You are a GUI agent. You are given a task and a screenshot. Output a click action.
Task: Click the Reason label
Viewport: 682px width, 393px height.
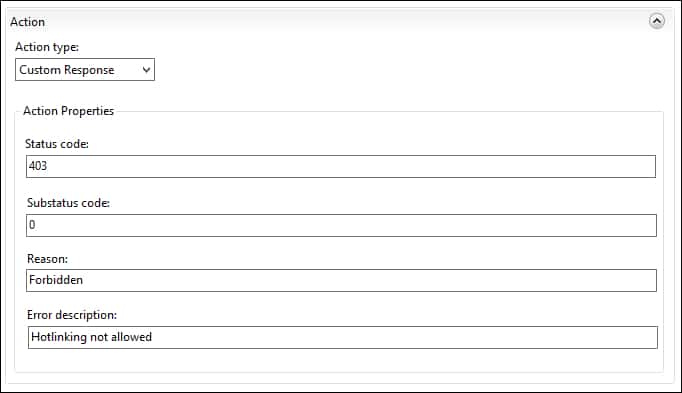click(47, 259)
